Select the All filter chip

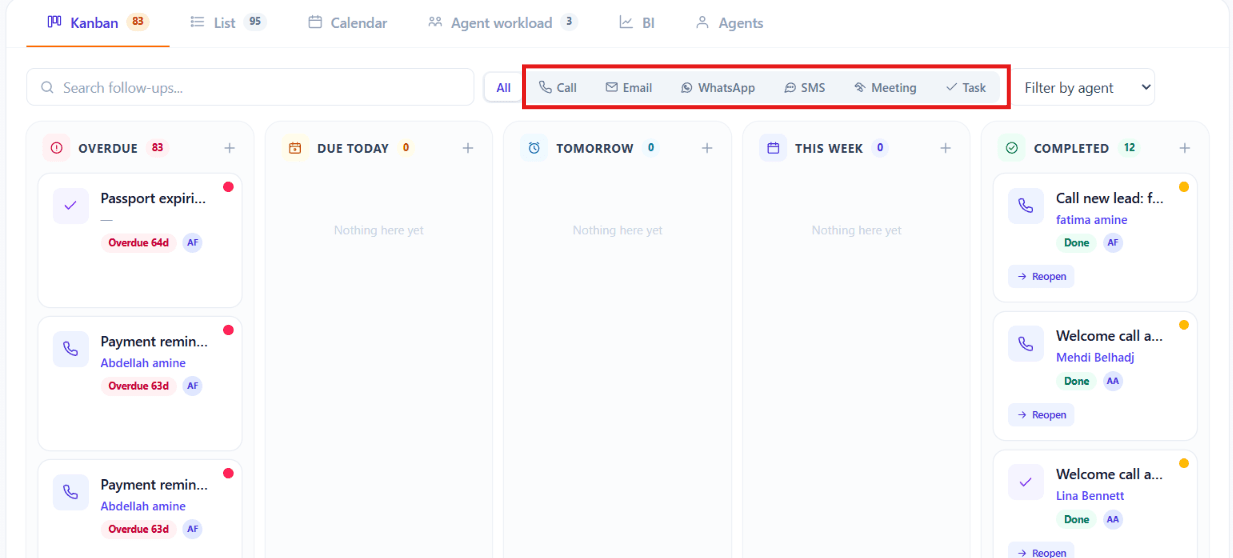(x=504, y=87)
